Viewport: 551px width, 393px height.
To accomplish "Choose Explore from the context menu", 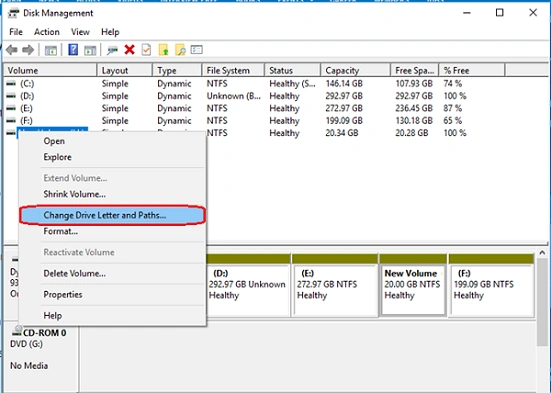I will pos(112,157).
